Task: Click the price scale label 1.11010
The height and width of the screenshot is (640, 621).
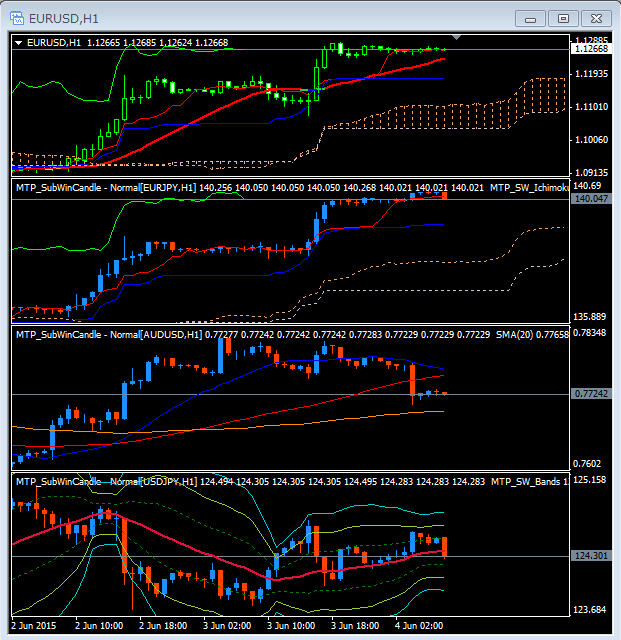Action: click(591, 107)
